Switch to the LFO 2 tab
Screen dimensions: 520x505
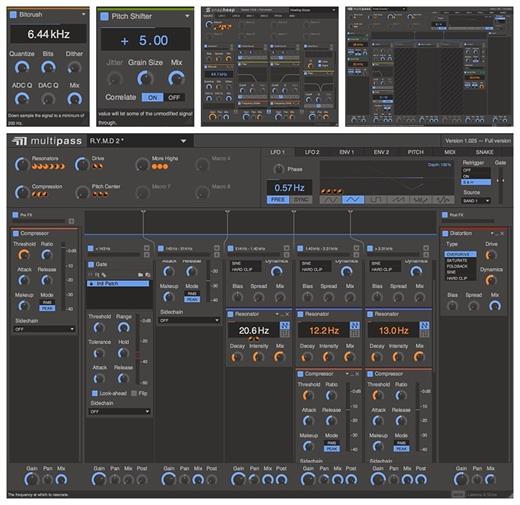pos(312,152)
